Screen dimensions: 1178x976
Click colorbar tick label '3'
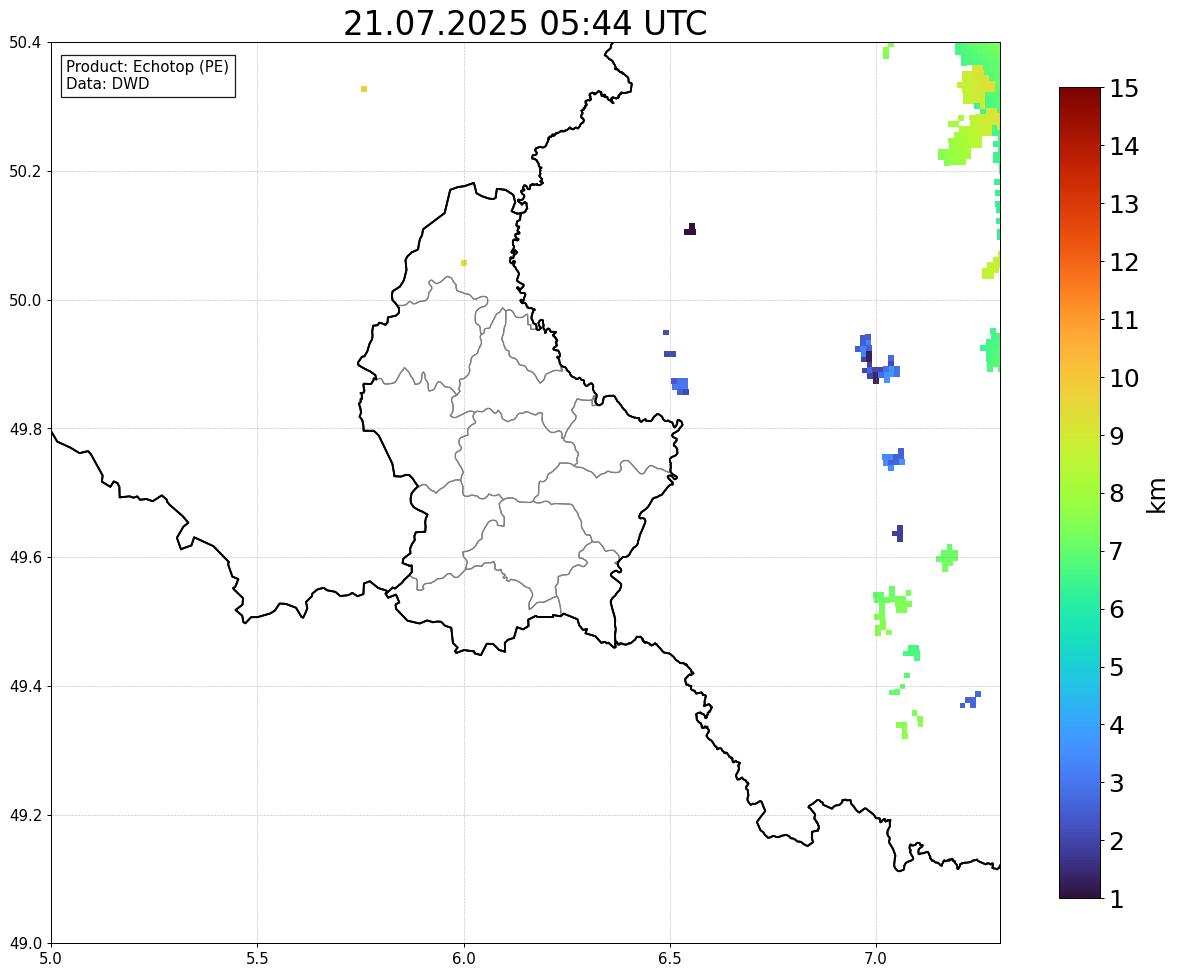pos(1116,782)
